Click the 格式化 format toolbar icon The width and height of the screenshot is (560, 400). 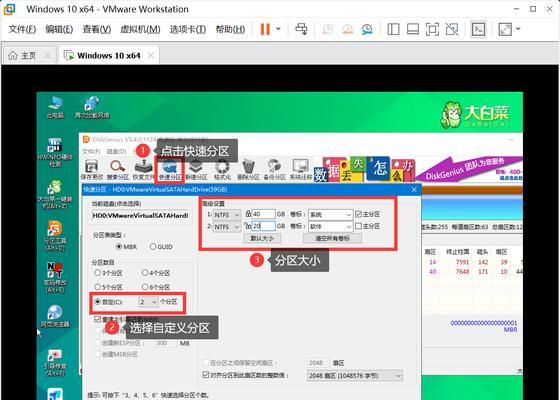point(222,169)
